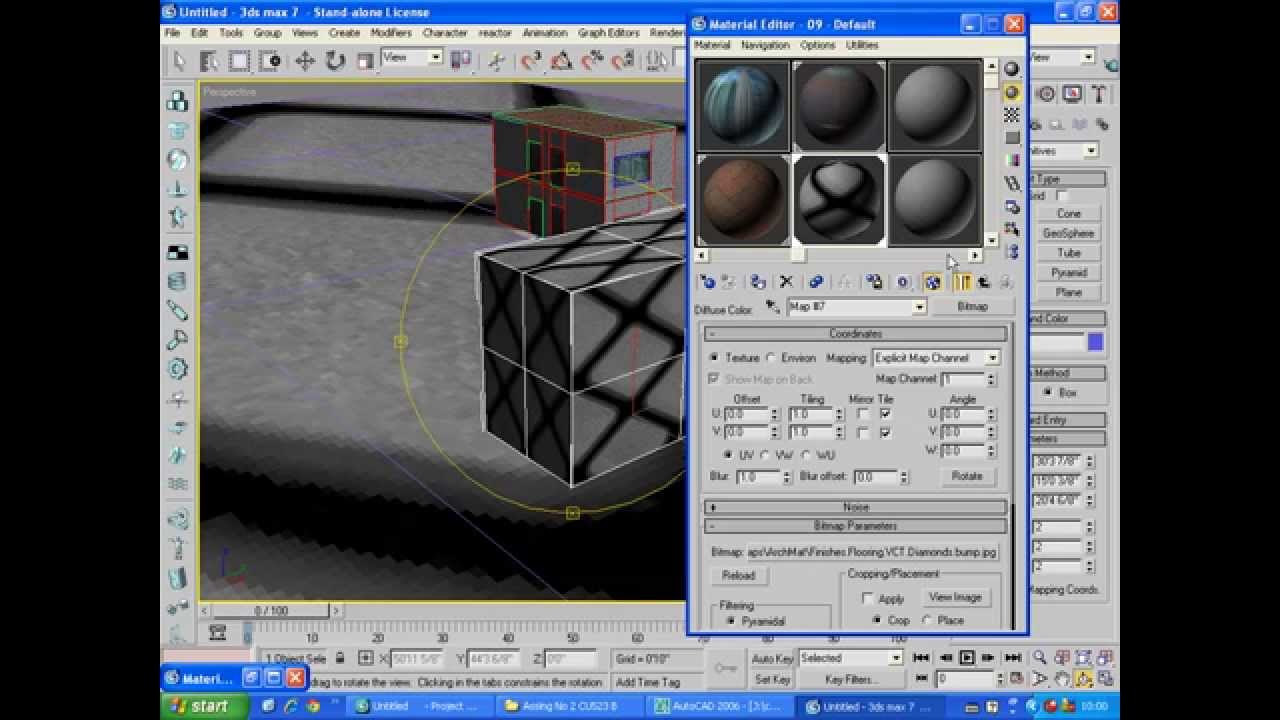The width and height of the screenshot is (1280, 720).
Task: Activate the Select and Move tool
Action: (x=305, y=61)
